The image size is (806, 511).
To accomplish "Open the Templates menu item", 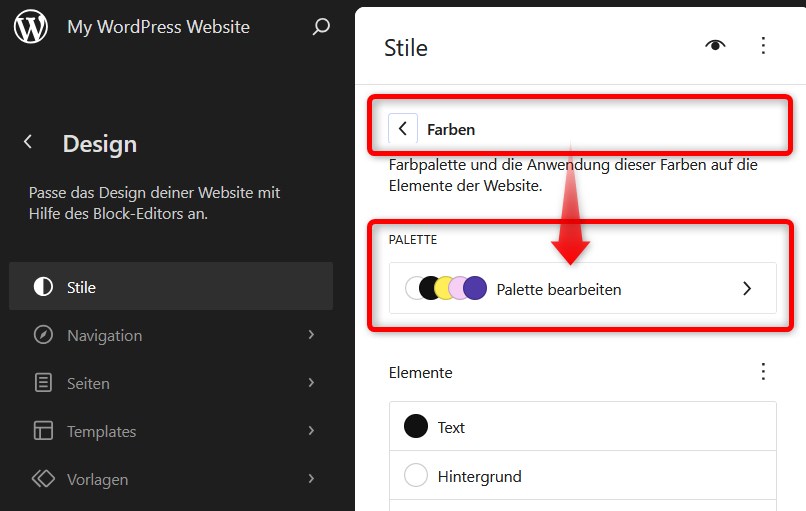I will 171,430.
